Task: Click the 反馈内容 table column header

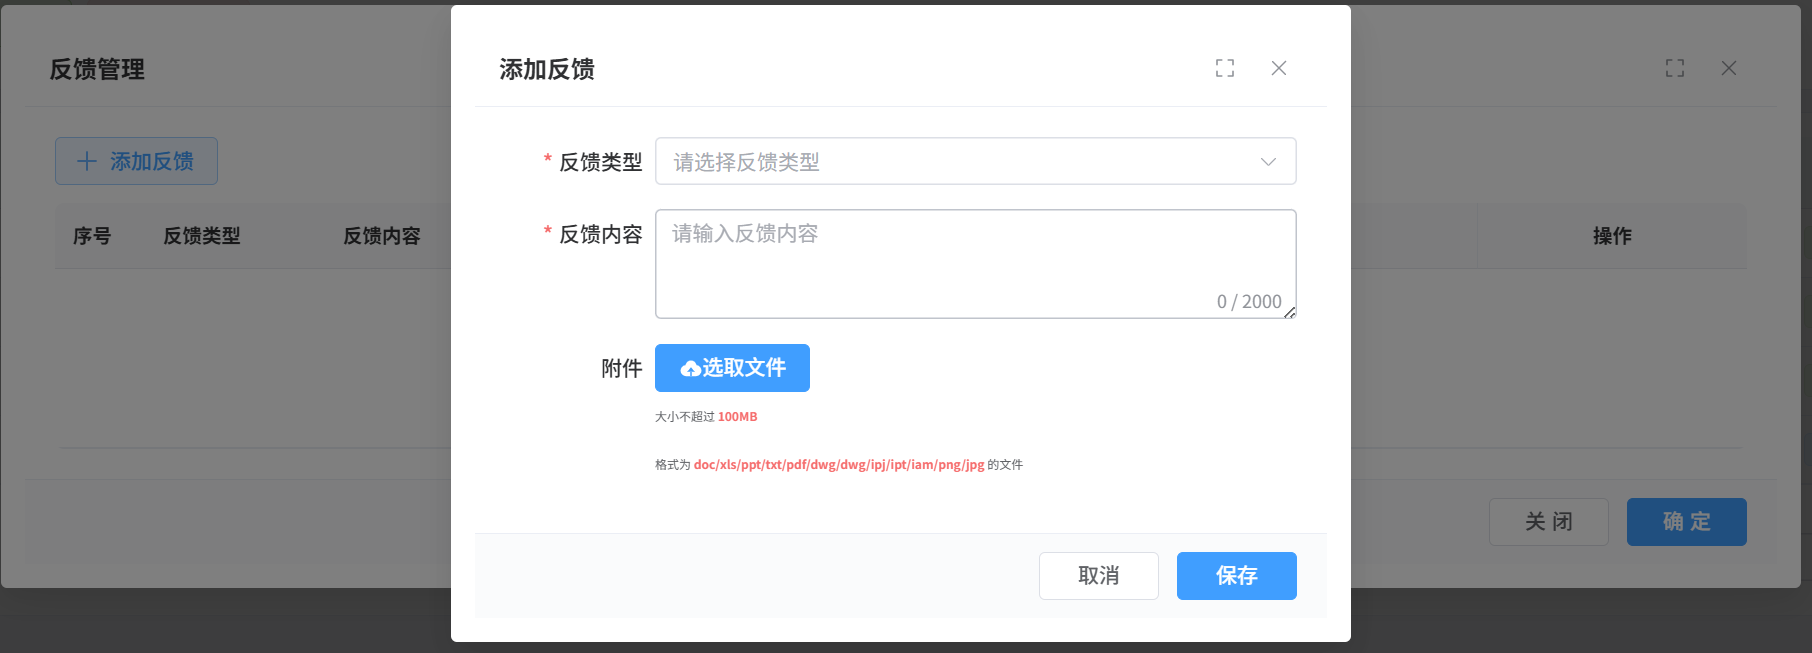Action: [x=382, y=236]
